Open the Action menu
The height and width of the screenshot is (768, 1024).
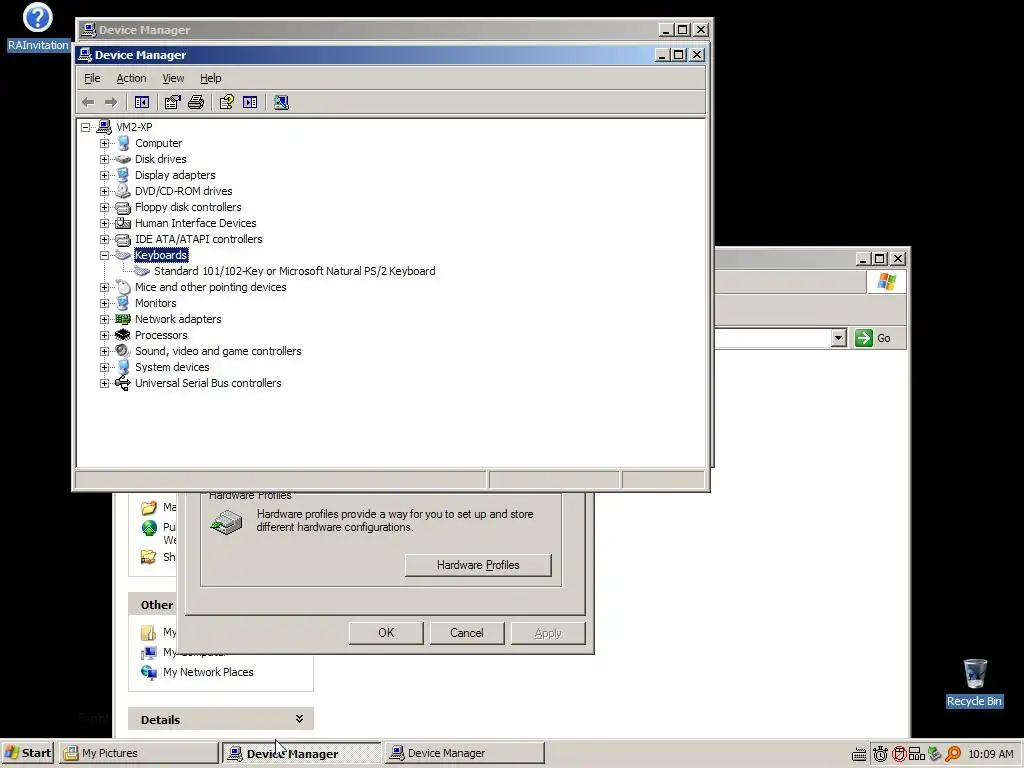[x=131, y=78]
